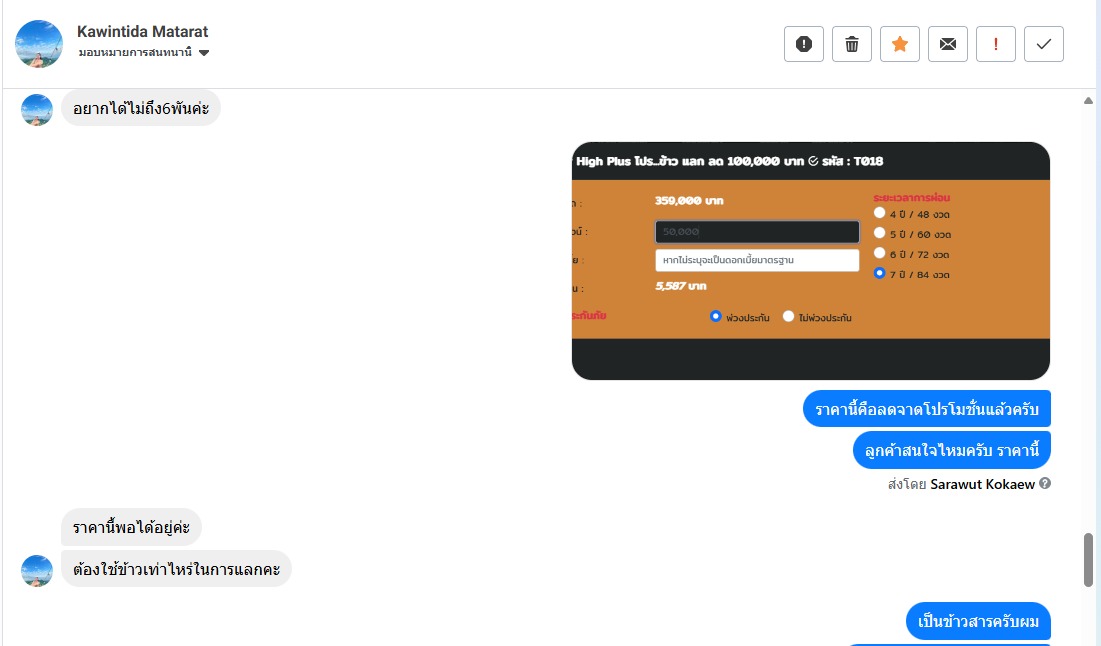Toggle the orange star follow-up icon
The width and height of the screenshot is (1101, 646).
pyautogui.click(x=899, y=44)
